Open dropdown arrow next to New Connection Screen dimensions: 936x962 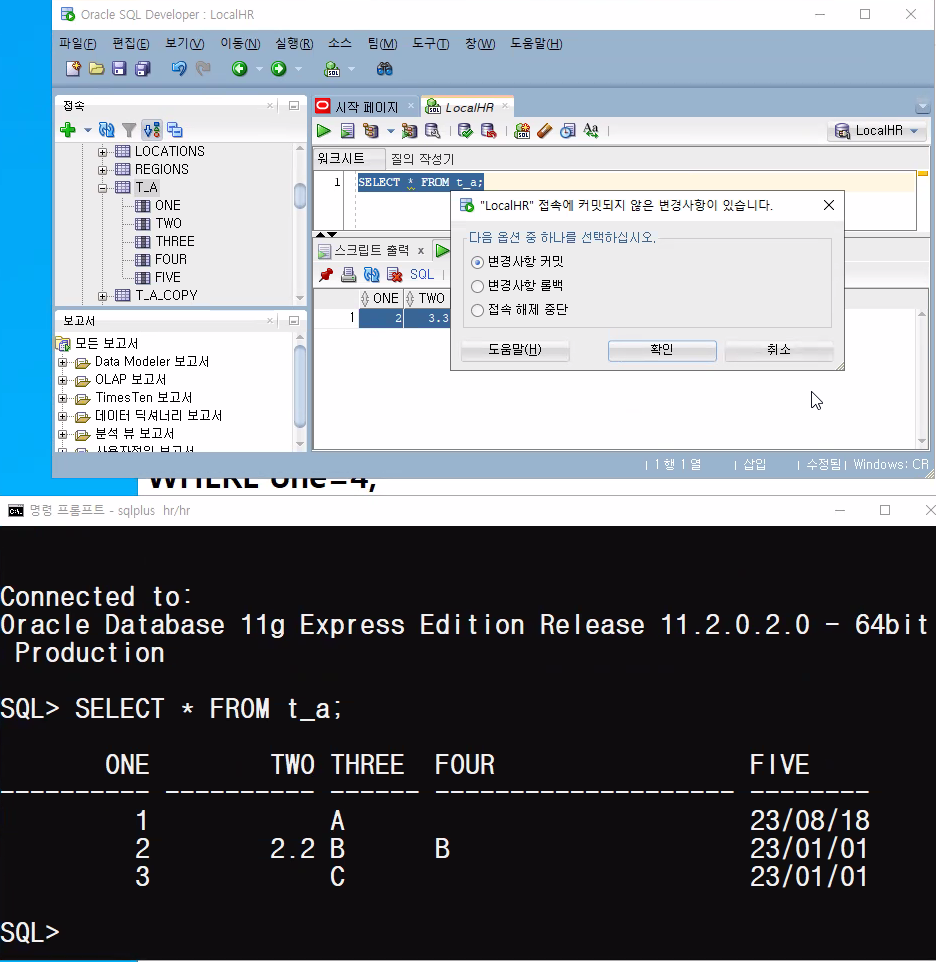pyautogui.click(x=88, y=130)
